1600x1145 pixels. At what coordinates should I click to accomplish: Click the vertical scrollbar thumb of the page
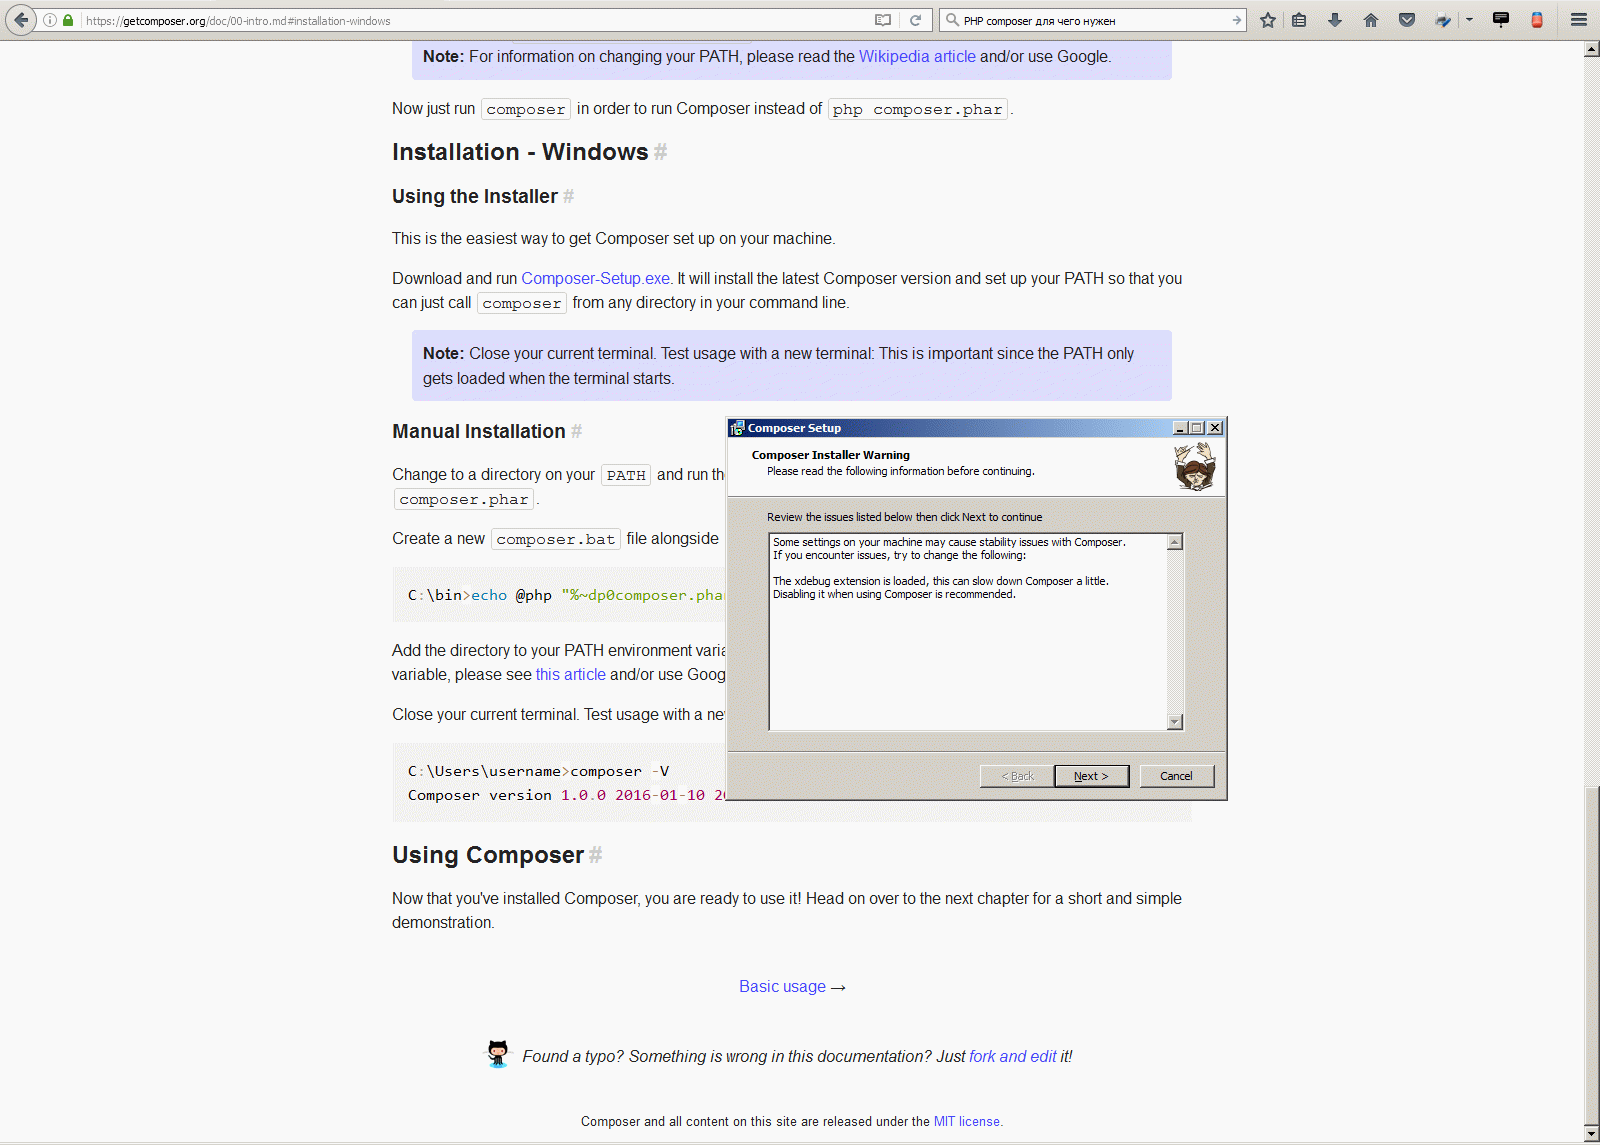coord(1591,957)
